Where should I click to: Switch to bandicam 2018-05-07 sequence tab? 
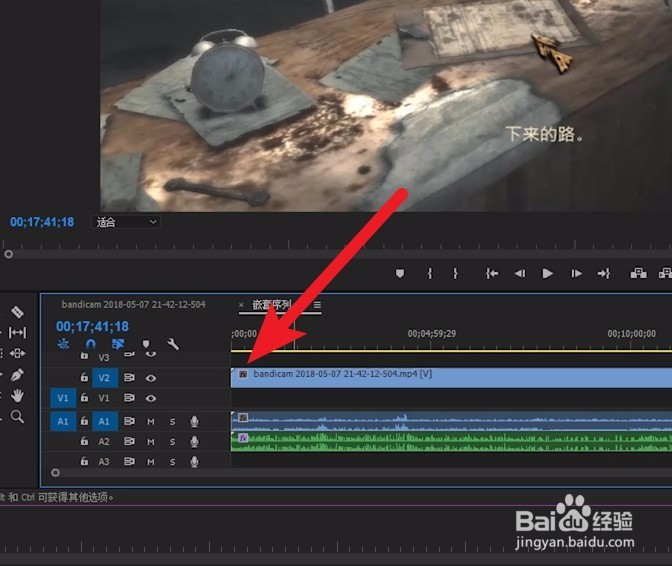(x=133, y=305)
